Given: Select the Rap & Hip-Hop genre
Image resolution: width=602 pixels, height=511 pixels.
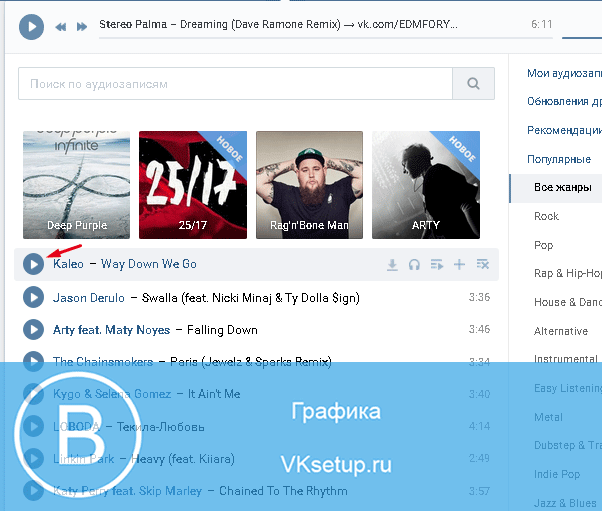Looking at the screenshot, I should point(568,273).
